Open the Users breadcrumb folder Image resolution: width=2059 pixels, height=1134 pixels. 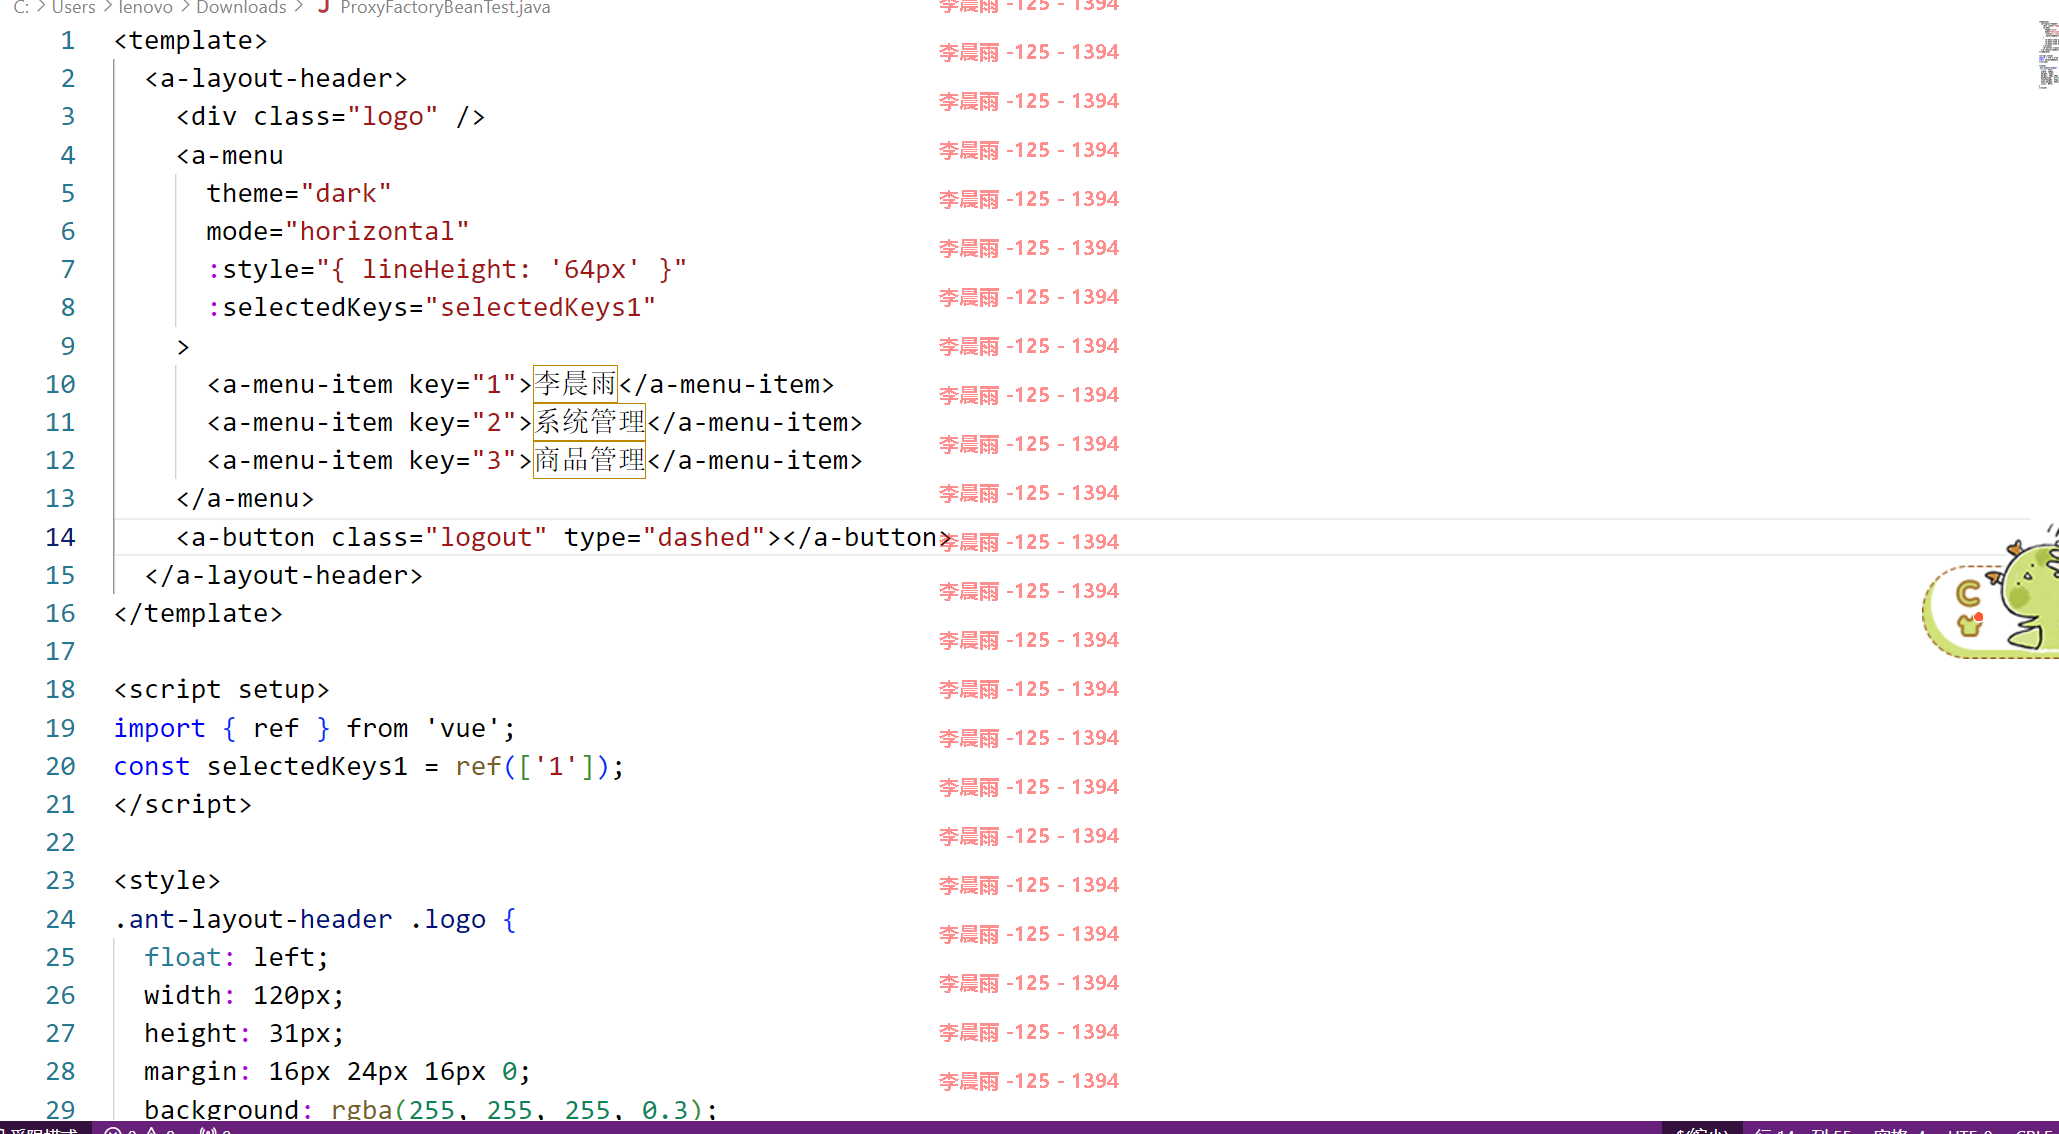pyautogui.click(x=73, y=7)
